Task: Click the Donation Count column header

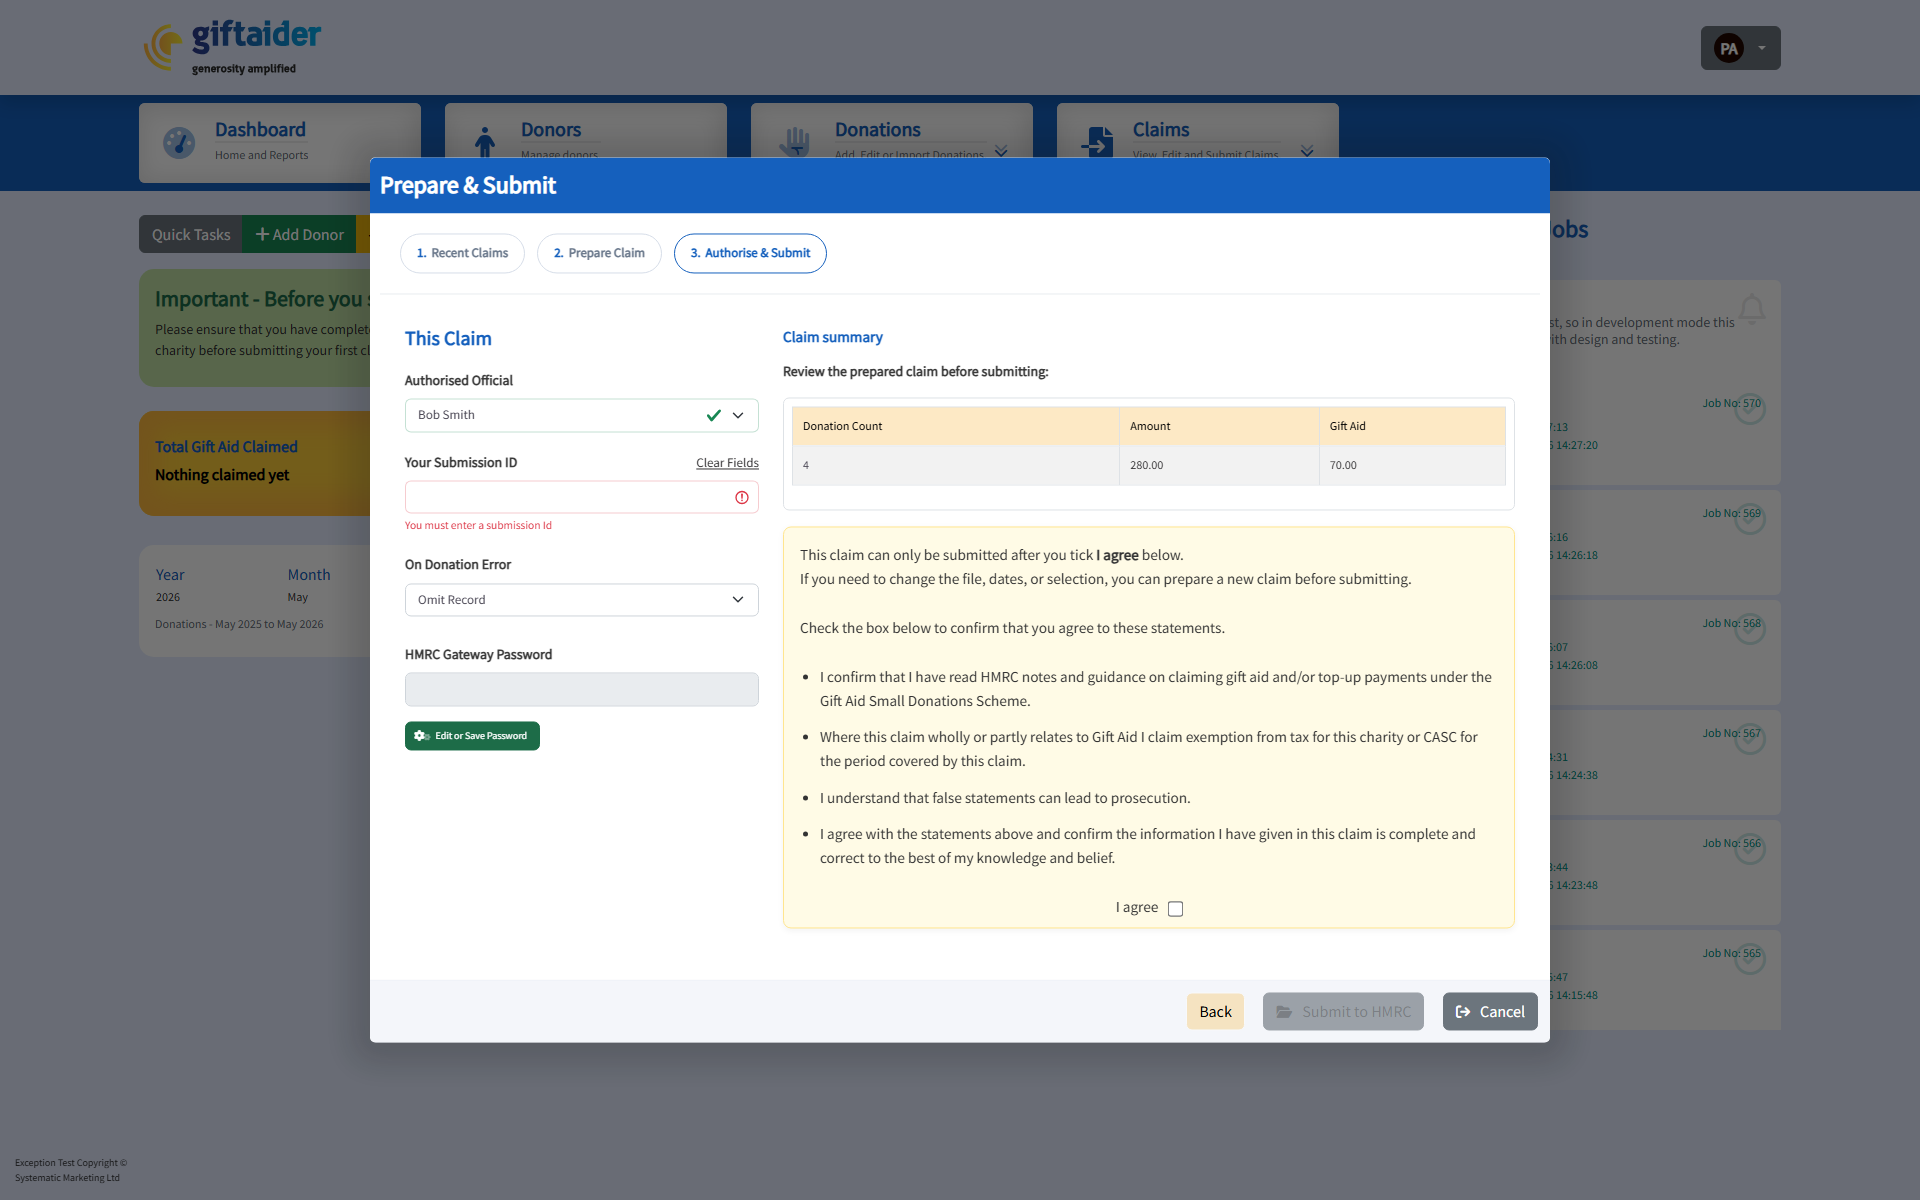Action: point(955,426)
